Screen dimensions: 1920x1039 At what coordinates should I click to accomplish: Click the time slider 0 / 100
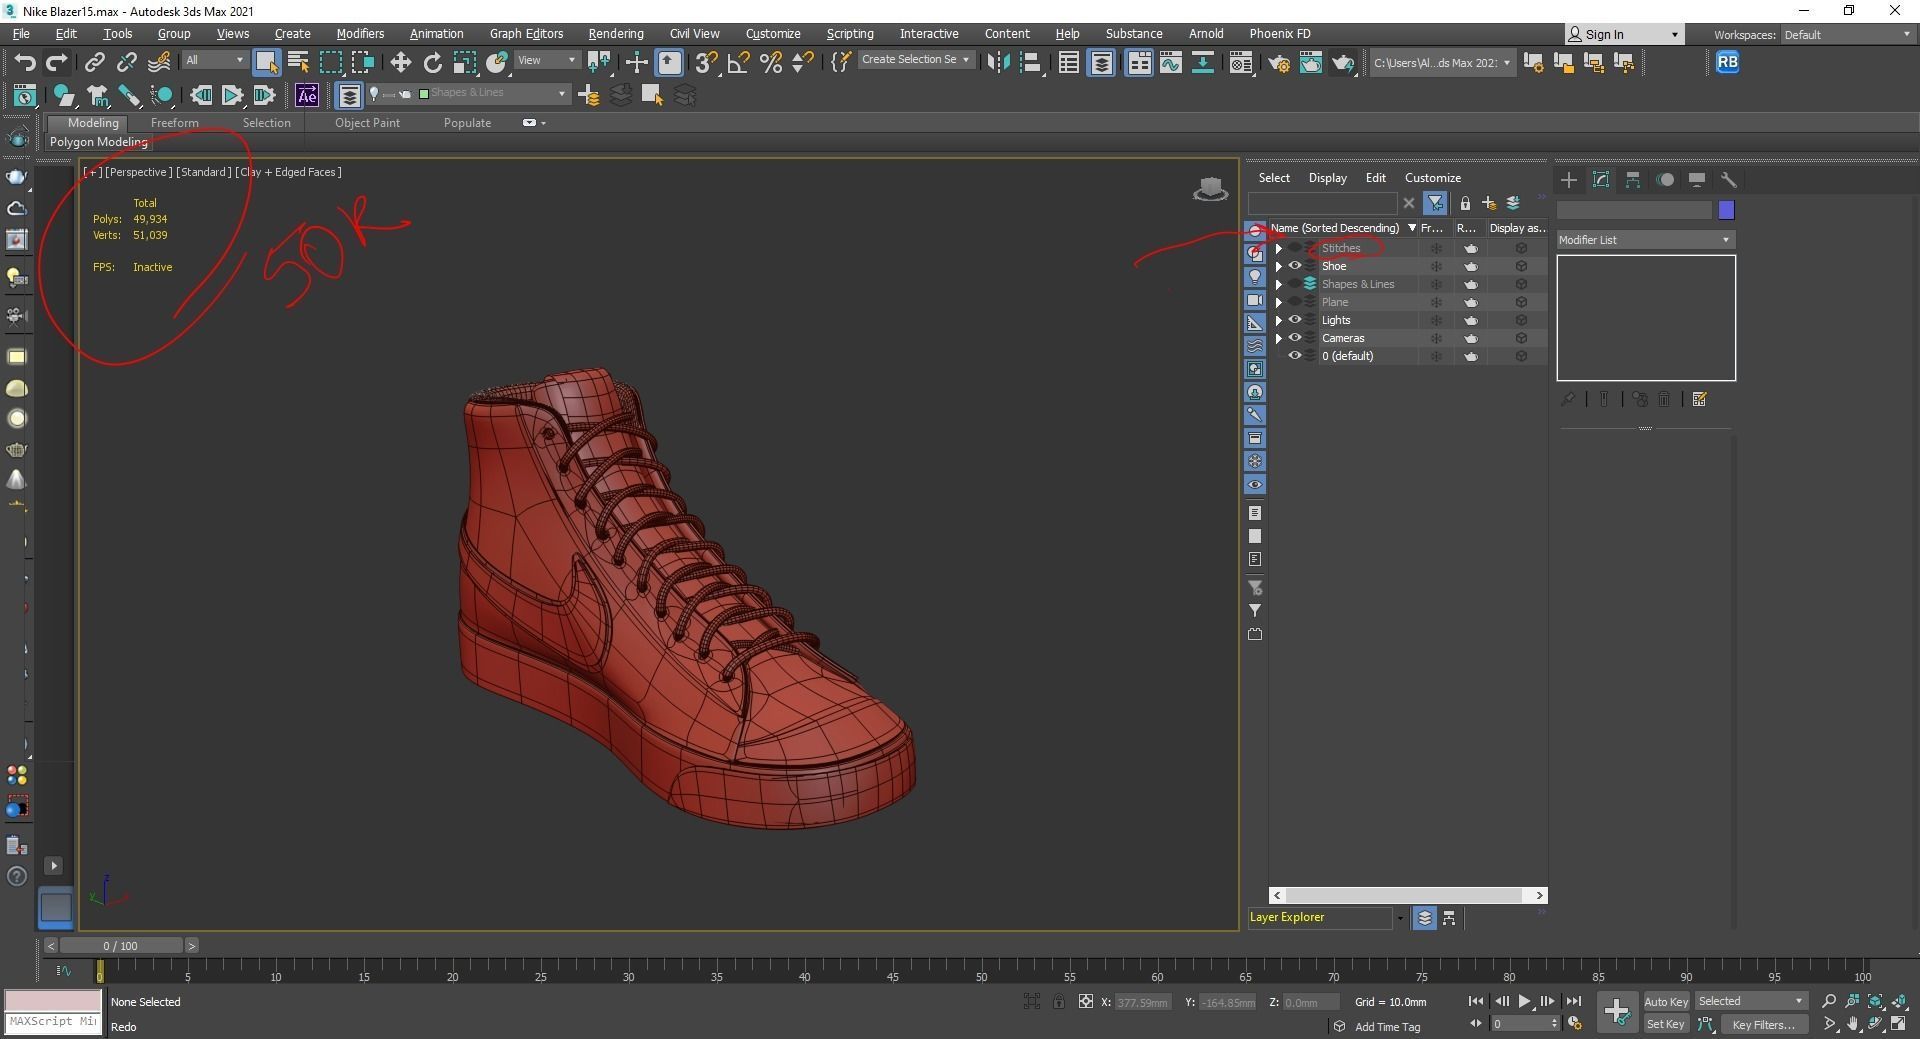(121, 945)
